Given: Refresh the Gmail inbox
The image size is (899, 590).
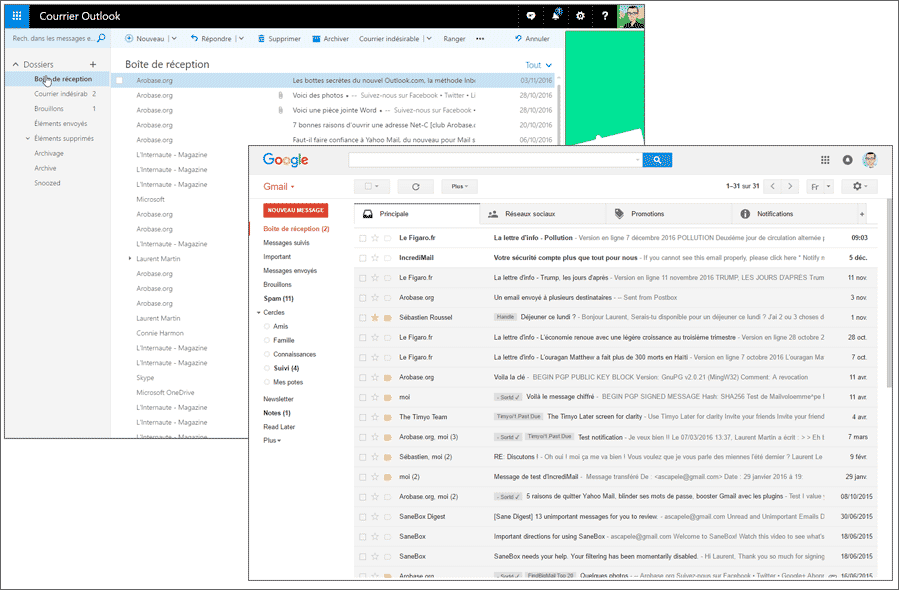Looking at the screenshot, I should [x=416, y=186].
